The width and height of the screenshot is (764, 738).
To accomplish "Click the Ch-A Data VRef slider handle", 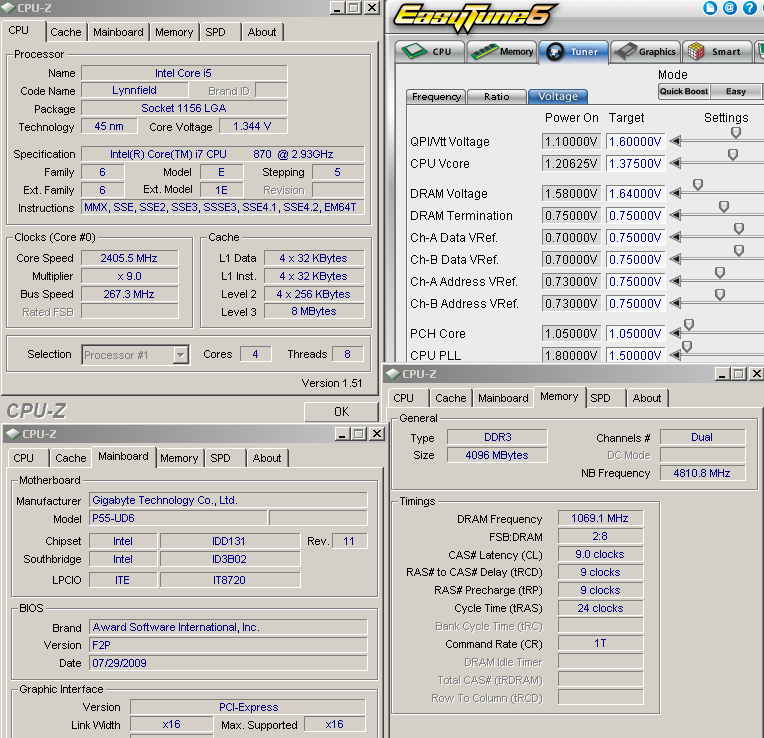I will (739, 228).
